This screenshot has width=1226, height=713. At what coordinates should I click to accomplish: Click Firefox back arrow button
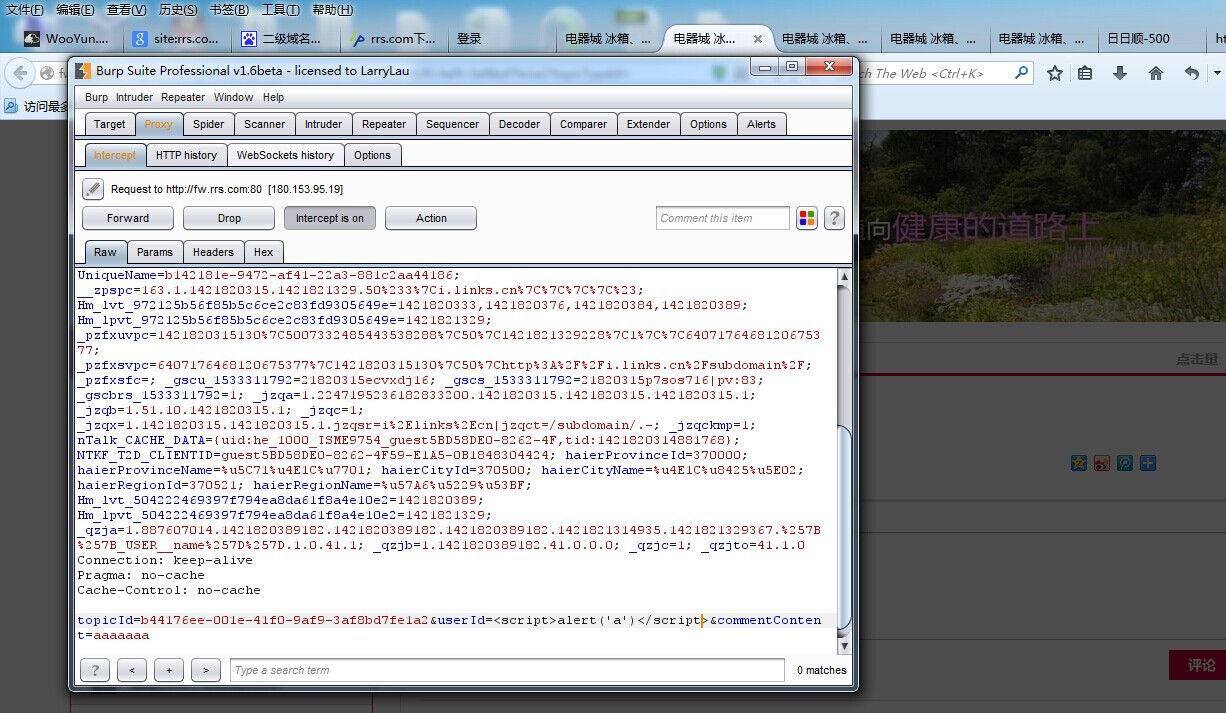tap(19, 73)
